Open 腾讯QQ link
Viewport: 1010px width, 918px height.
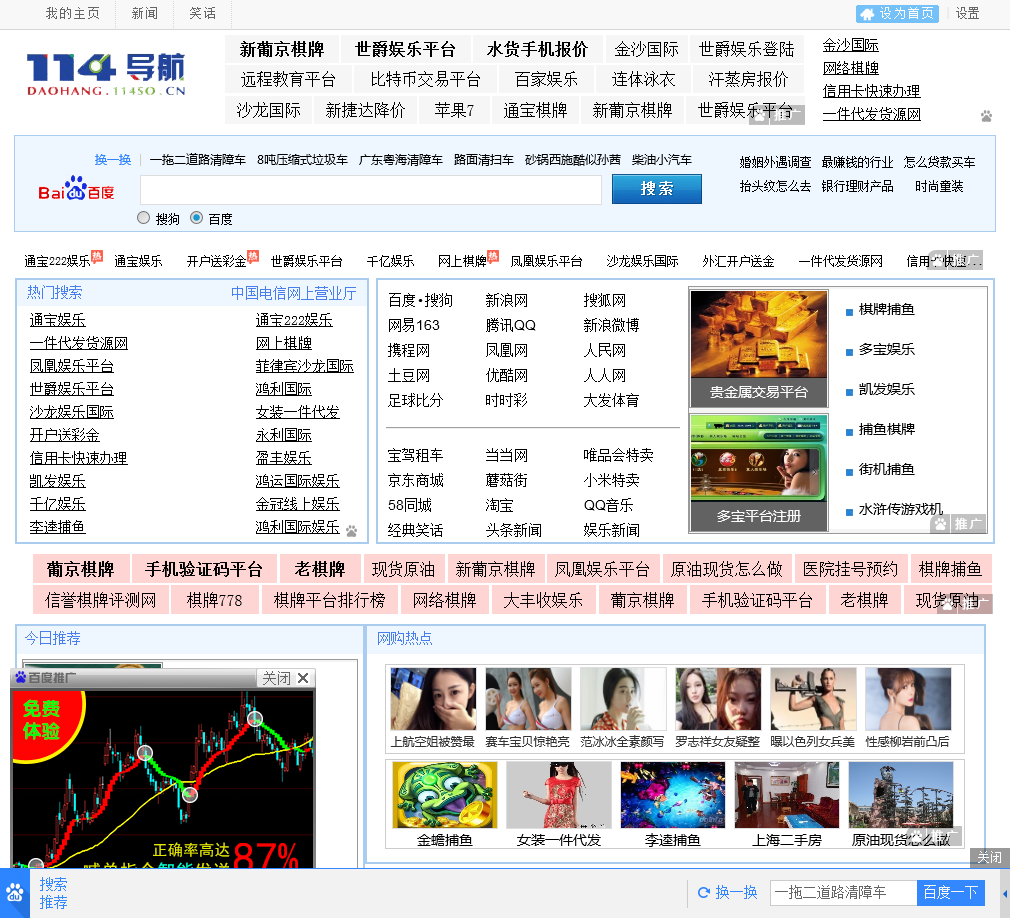click(510, 325)
